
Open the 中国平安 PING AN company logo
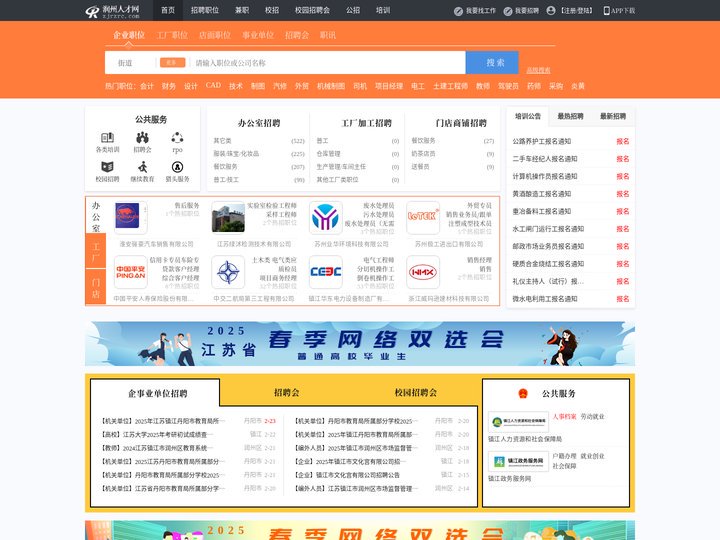pyautogui.click(x=130, y=272)
